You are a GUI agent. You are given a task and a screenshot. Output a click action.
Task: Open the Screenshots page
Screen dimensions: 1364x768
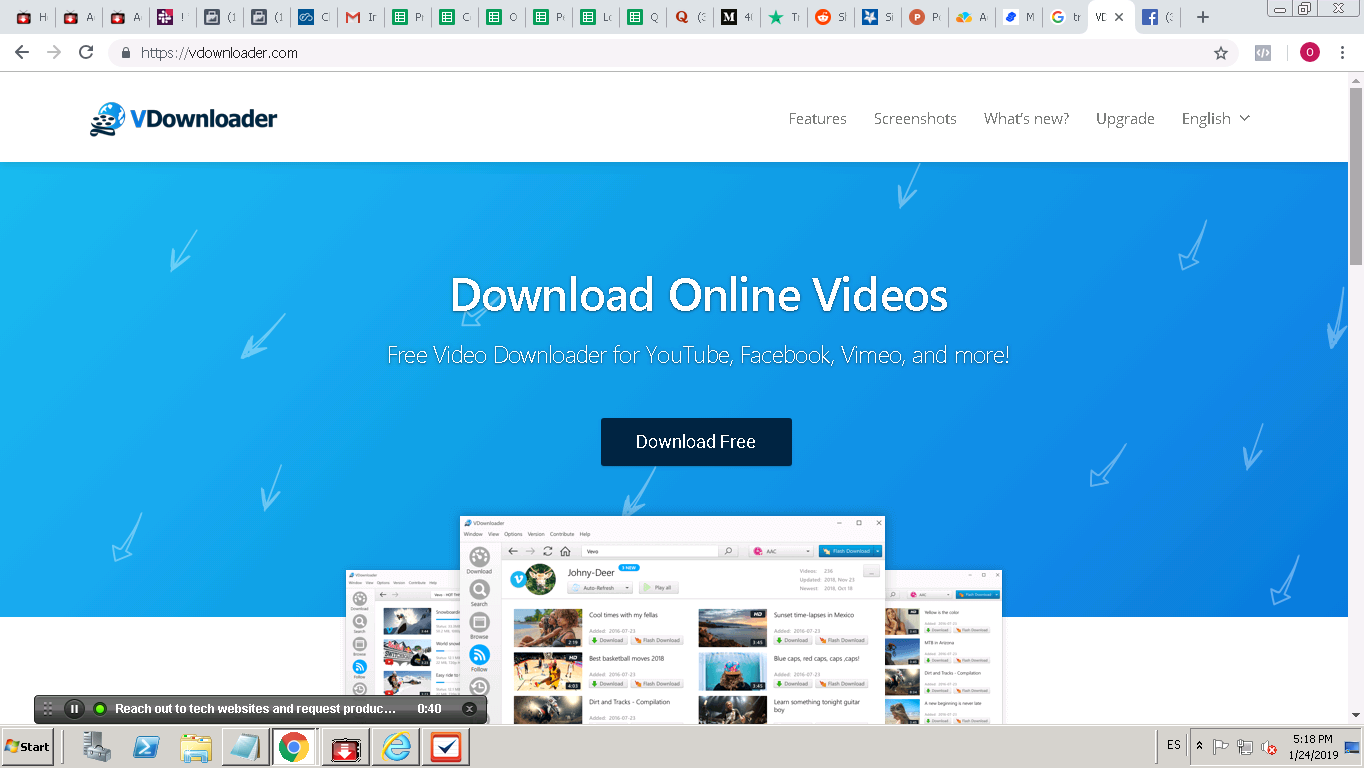point(915,118)
